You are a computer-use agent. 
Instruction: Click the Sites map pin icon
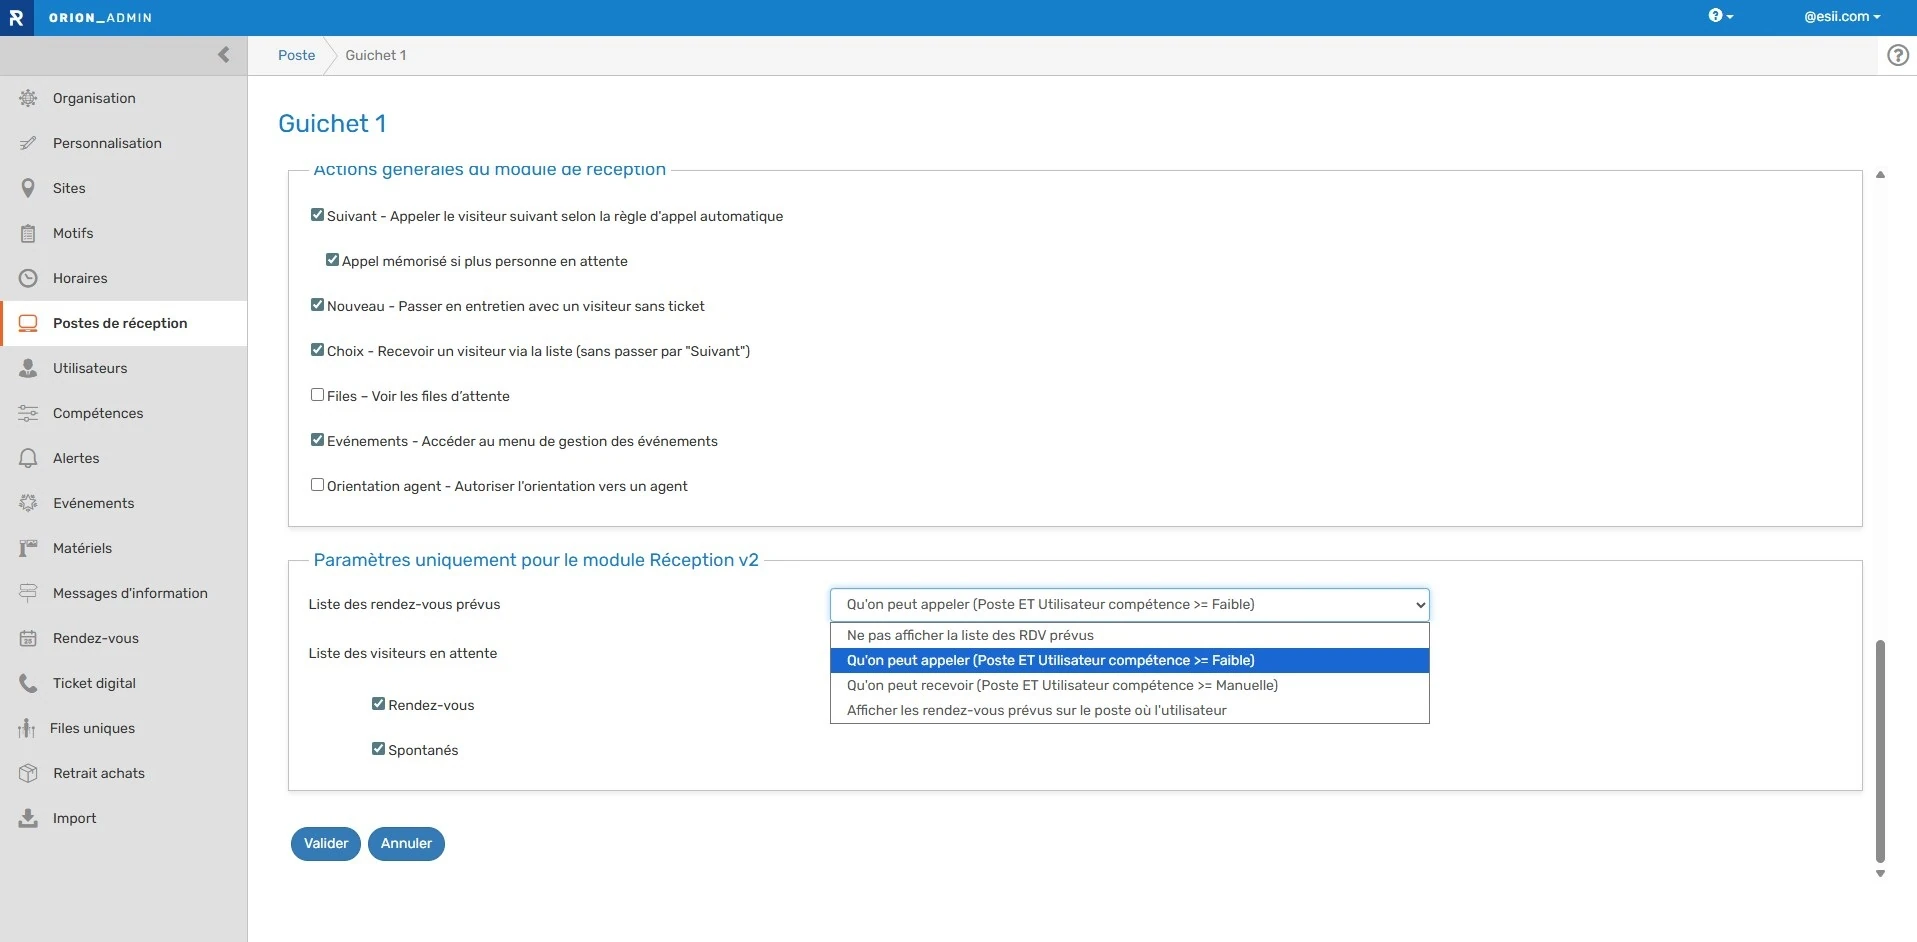click(28, 188)
